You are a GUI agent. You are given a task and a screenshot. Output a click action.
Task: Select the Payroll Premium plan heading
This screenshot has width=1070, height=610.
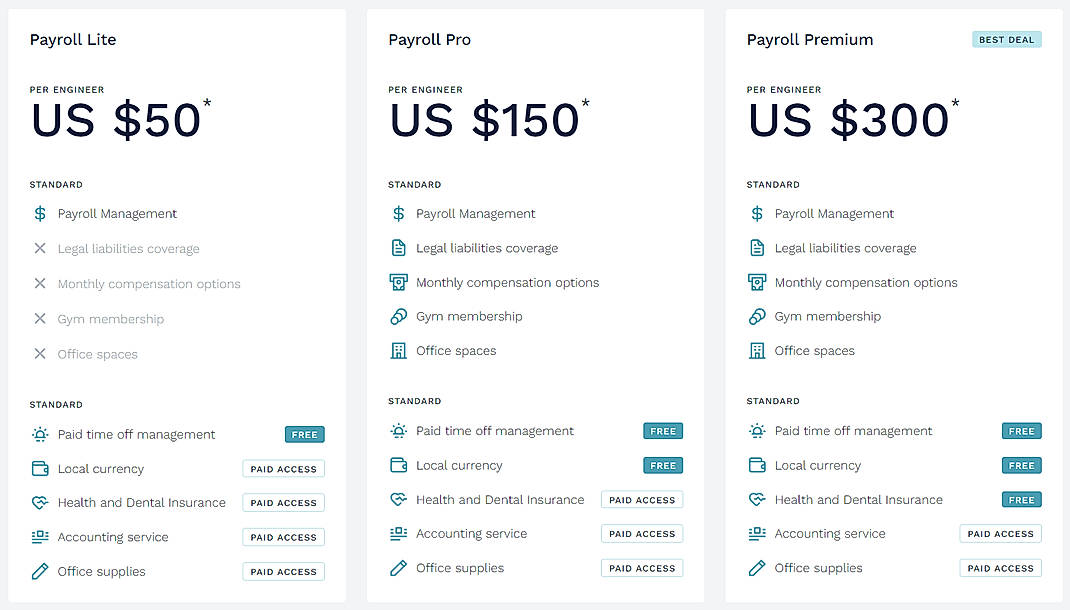tap(810, 39)
